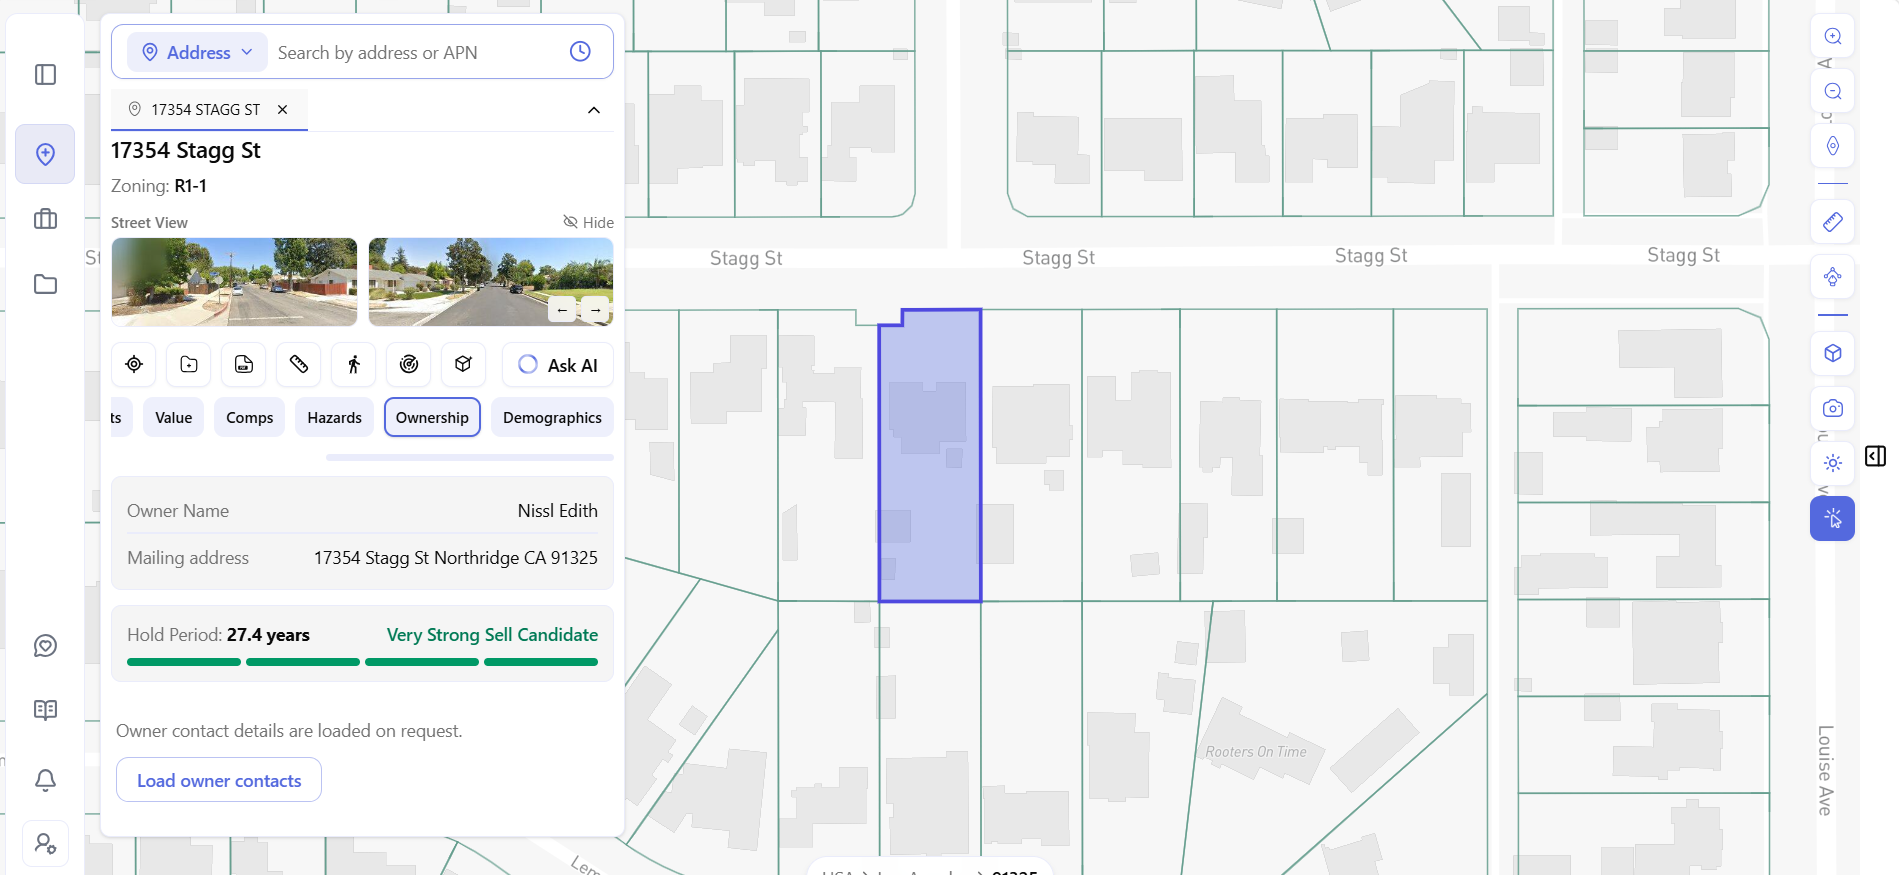
Task: Ask AI about this property
Action: click(558, 365)
